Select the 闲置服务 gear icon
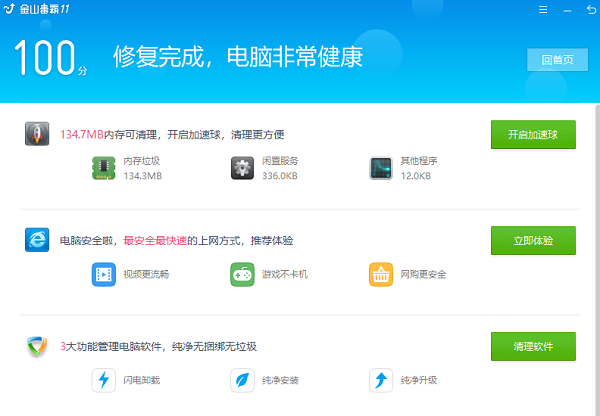Image resolution: width=600 pixels, height=416 pixels. click(x=242, y=168)
